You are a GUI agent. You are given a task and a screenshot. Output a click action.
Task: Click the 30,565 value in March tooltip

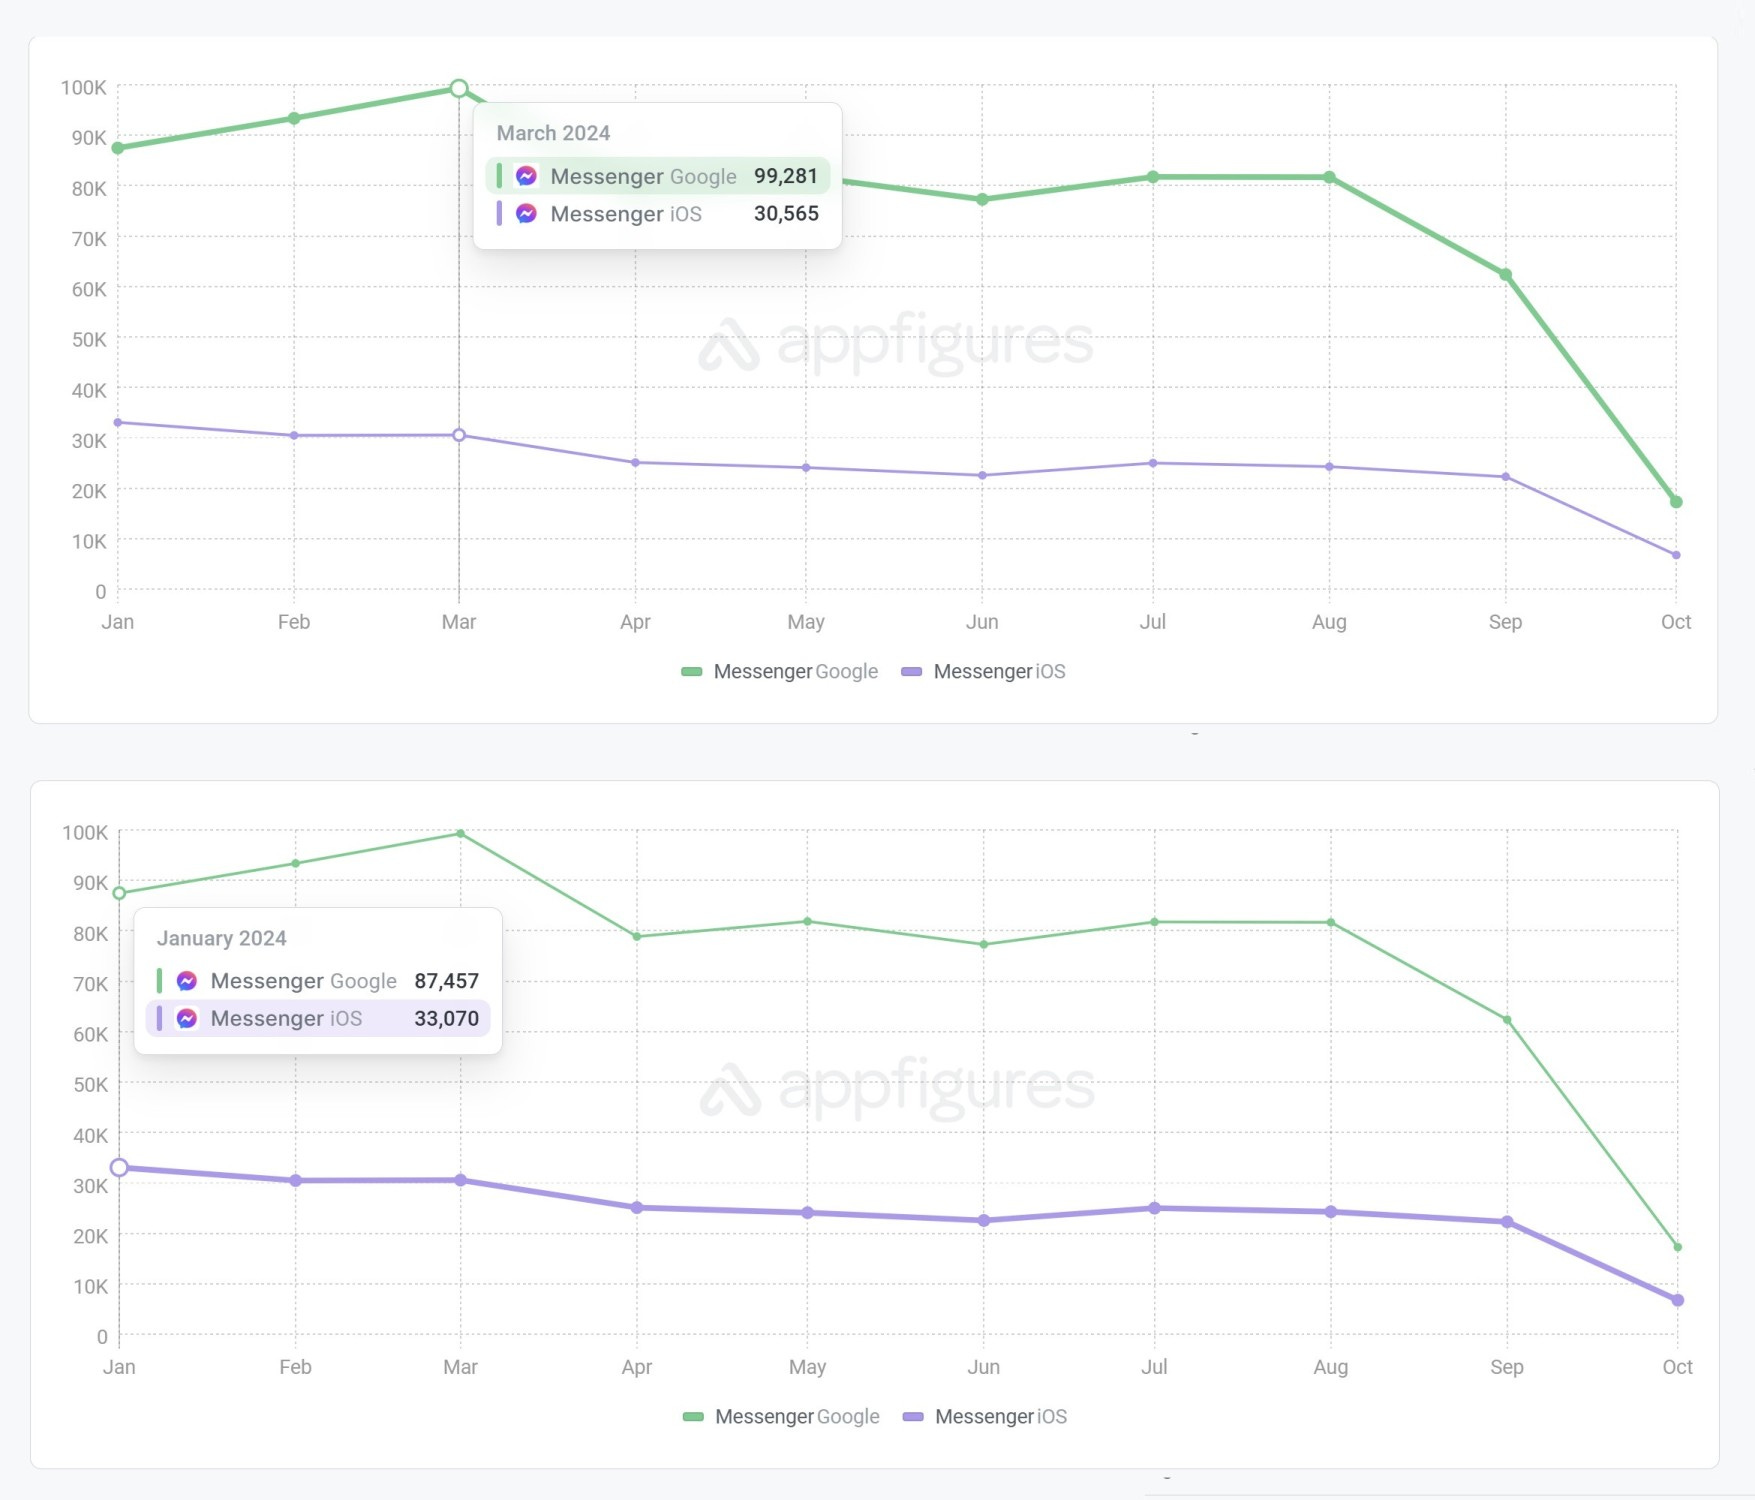786,214
